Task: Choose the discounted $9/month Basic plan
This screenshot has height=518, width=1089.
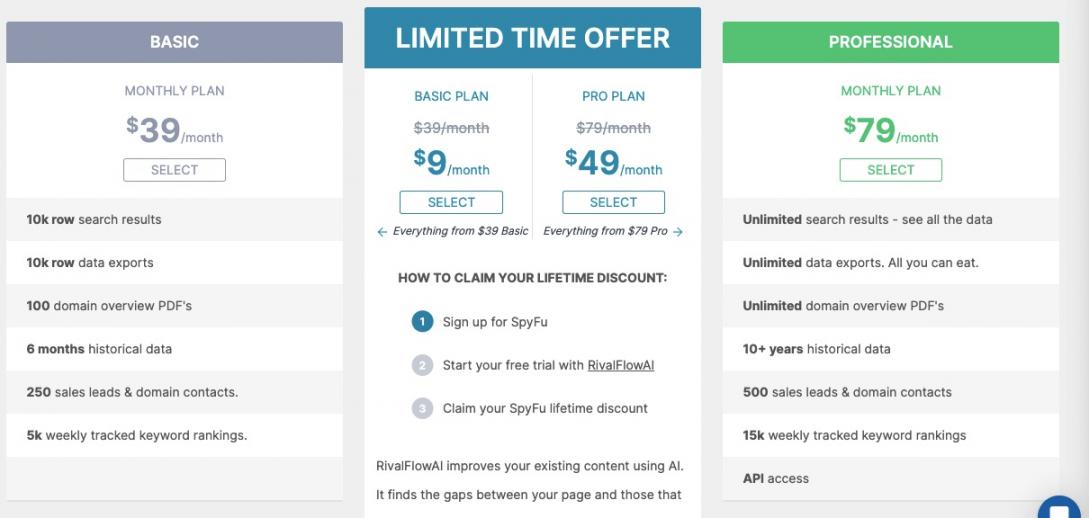Action: pyautogui.click(x=451, y=202)
